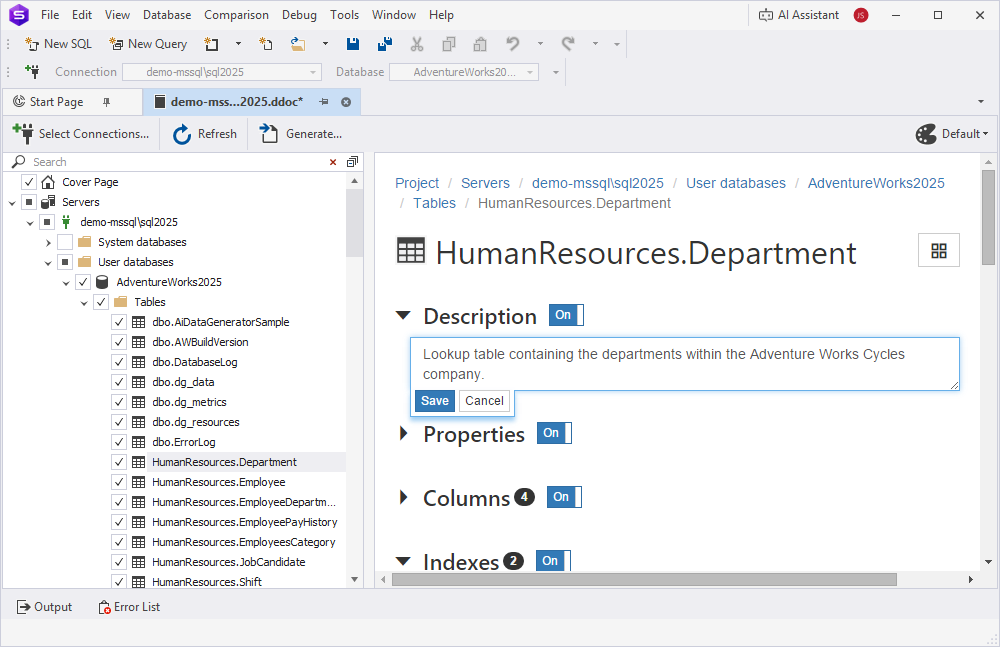Toggle the Description section On switch
Image resolution: width=1000 pixels, height=647 pixels.
click(x=566, y=315)
